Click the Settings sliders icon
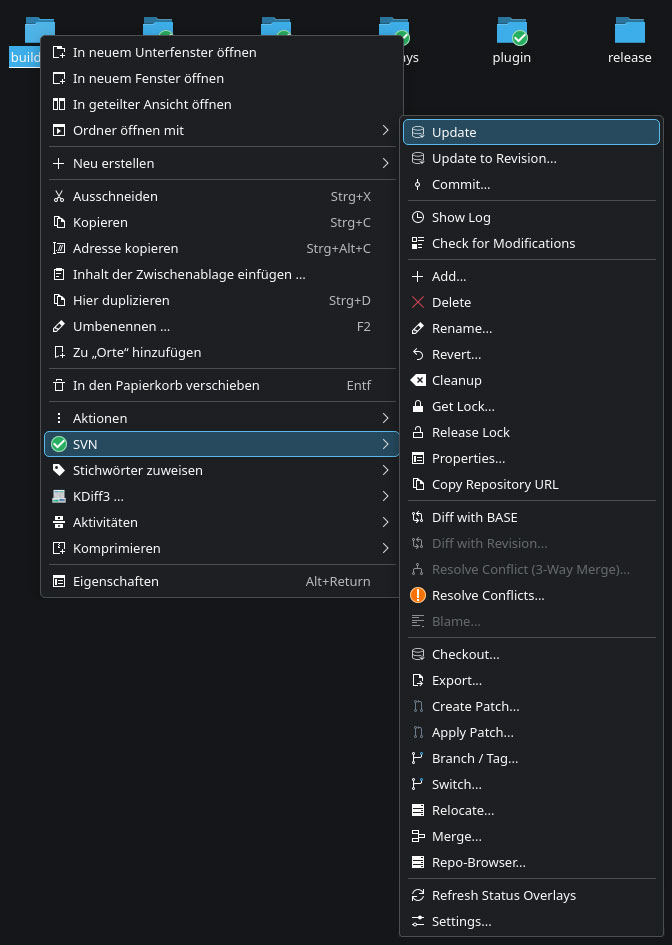 coord(418,921)
